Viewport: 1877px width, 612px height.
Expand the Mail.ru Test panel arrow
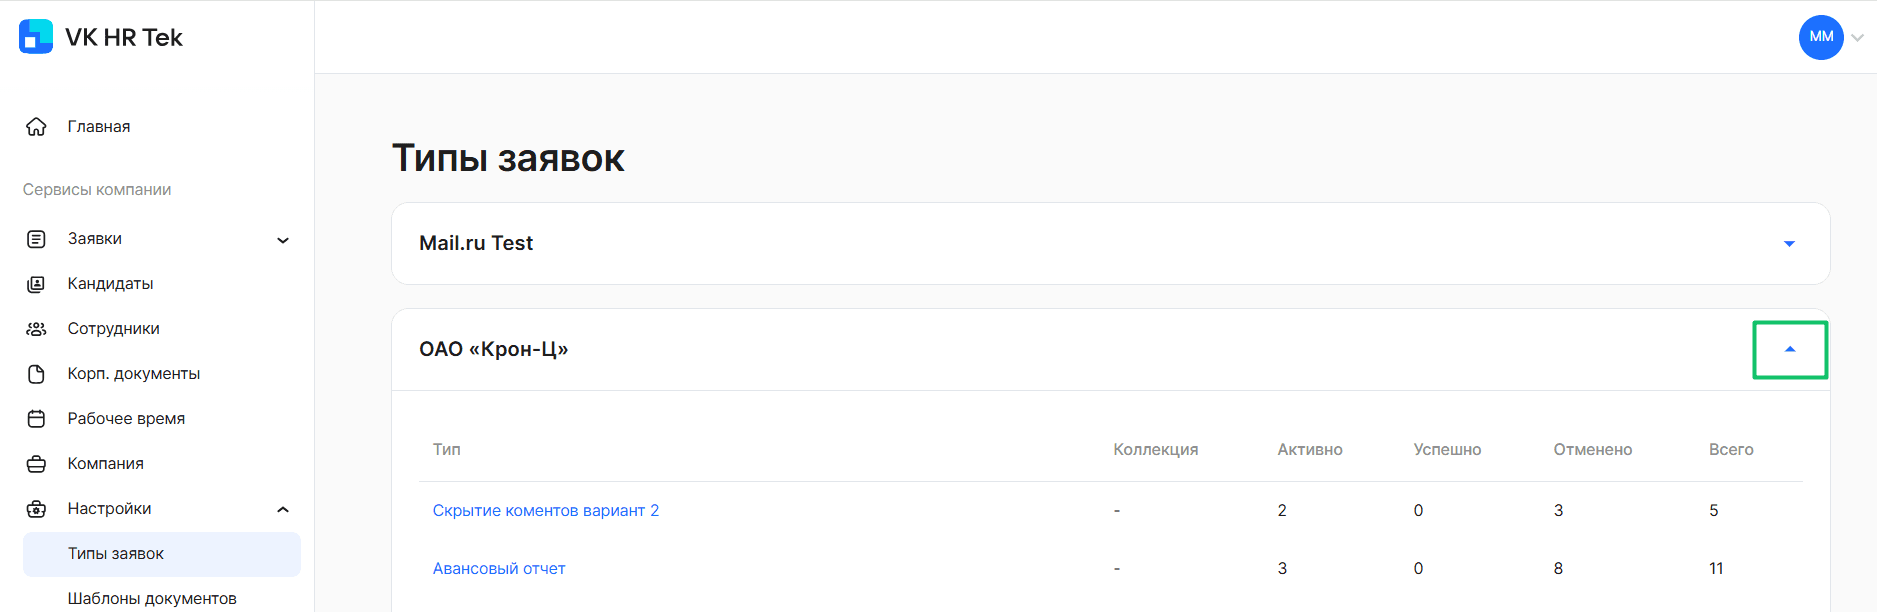pyautogui.click(x=1789, y=244)
